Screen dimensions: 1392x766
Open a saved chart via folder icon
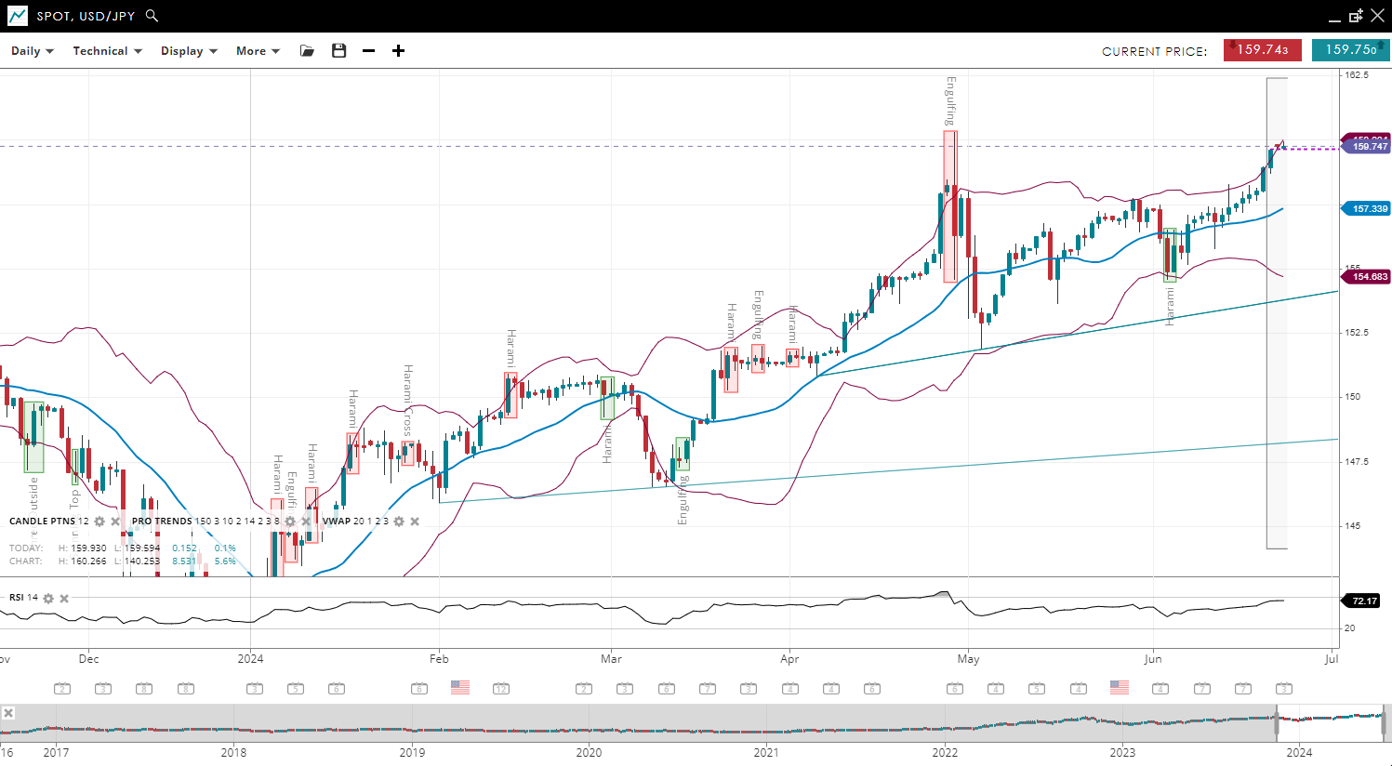coord(307,51)
